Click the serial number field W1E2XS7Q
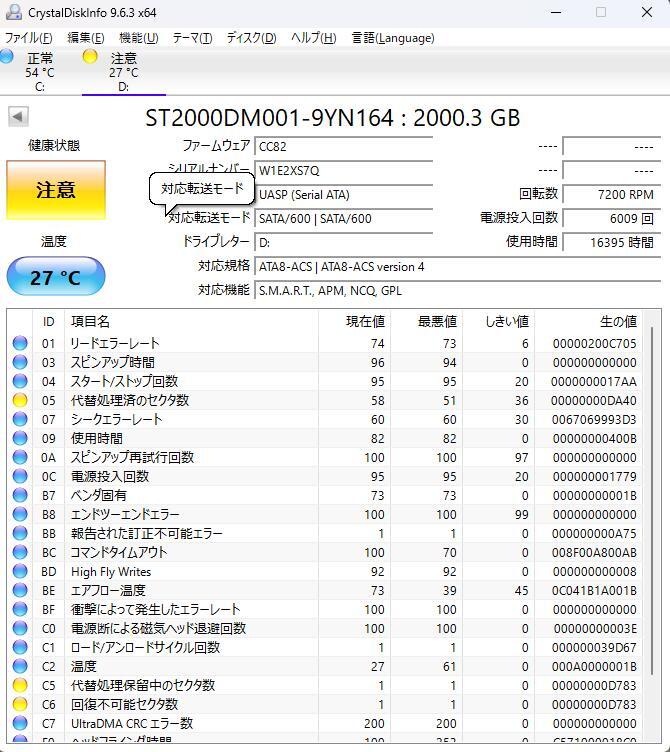670x752 pixels. 344,171
